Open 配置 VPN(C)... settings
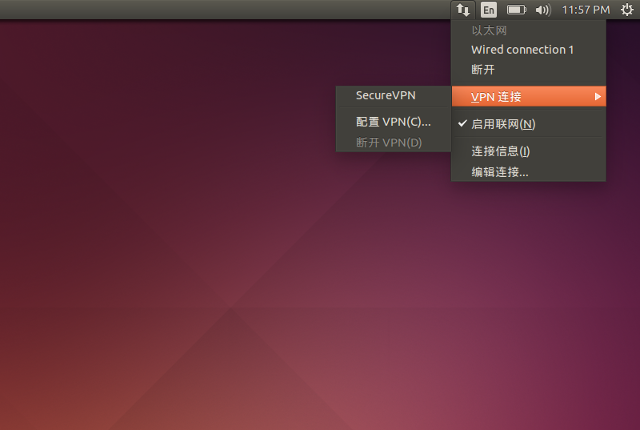Image resolution: width=640 pixels, height=430 pixels. tap(393, 122)
